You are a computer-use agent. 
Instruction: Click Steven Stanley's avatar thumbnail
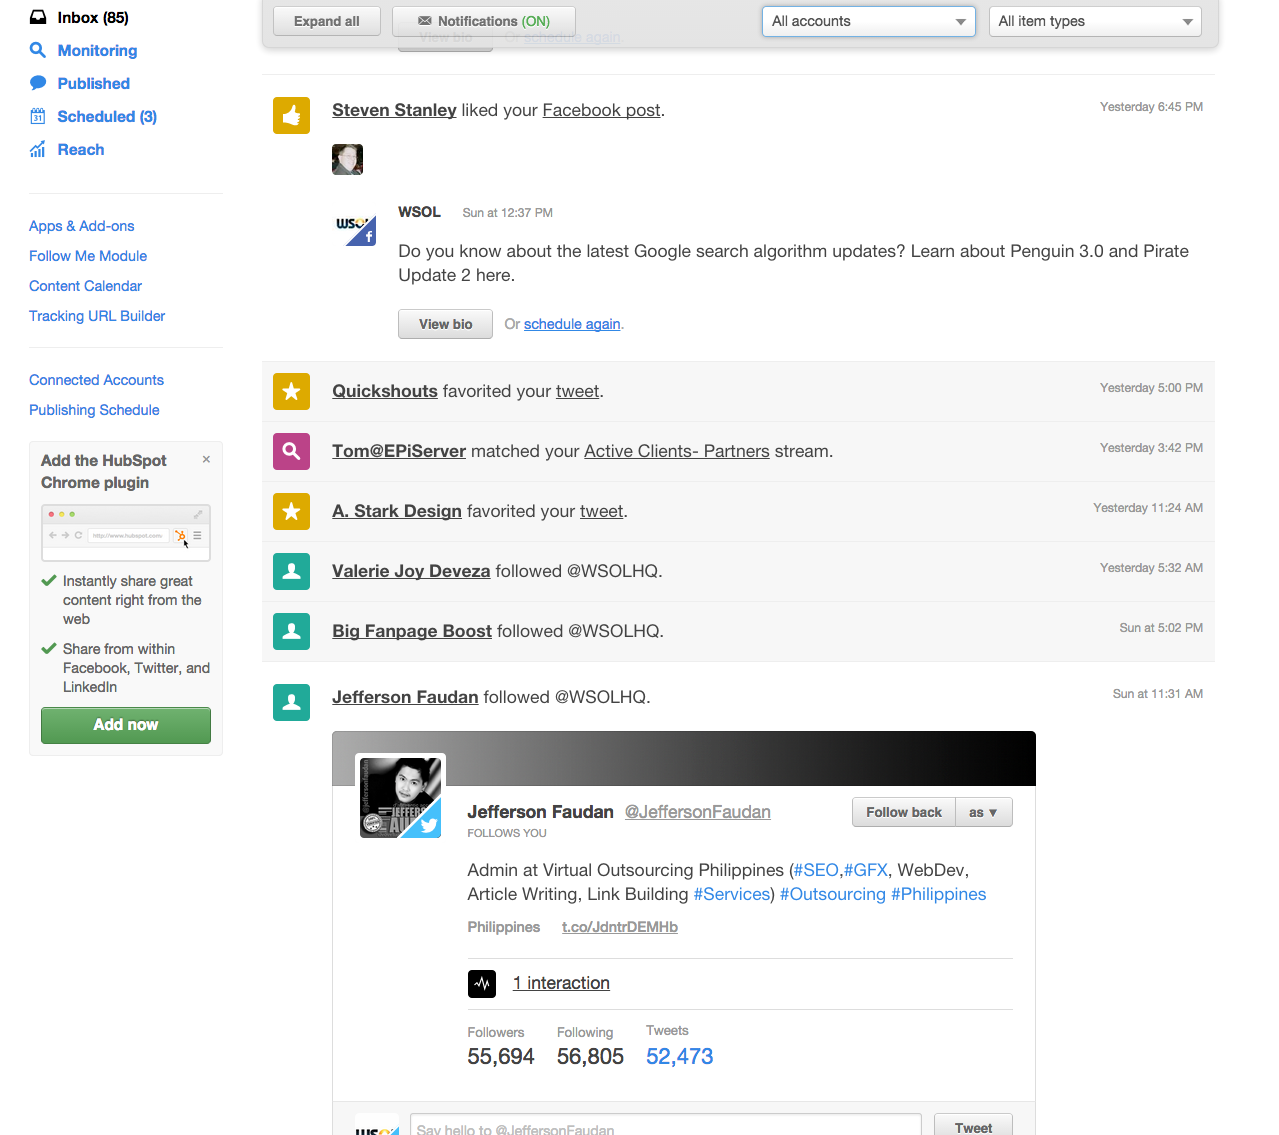coord(347,159)
